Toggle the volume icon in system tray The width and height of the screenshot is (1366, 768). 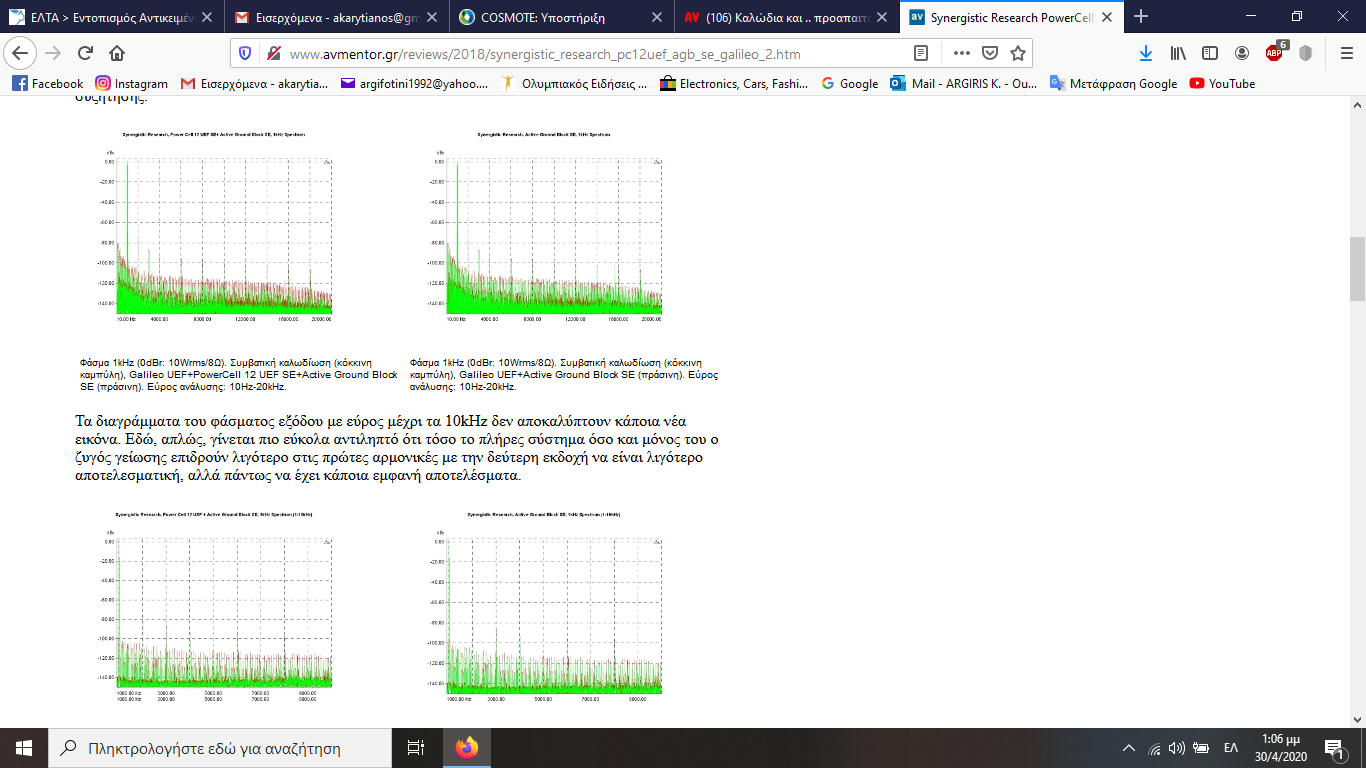click(1177, 748)
